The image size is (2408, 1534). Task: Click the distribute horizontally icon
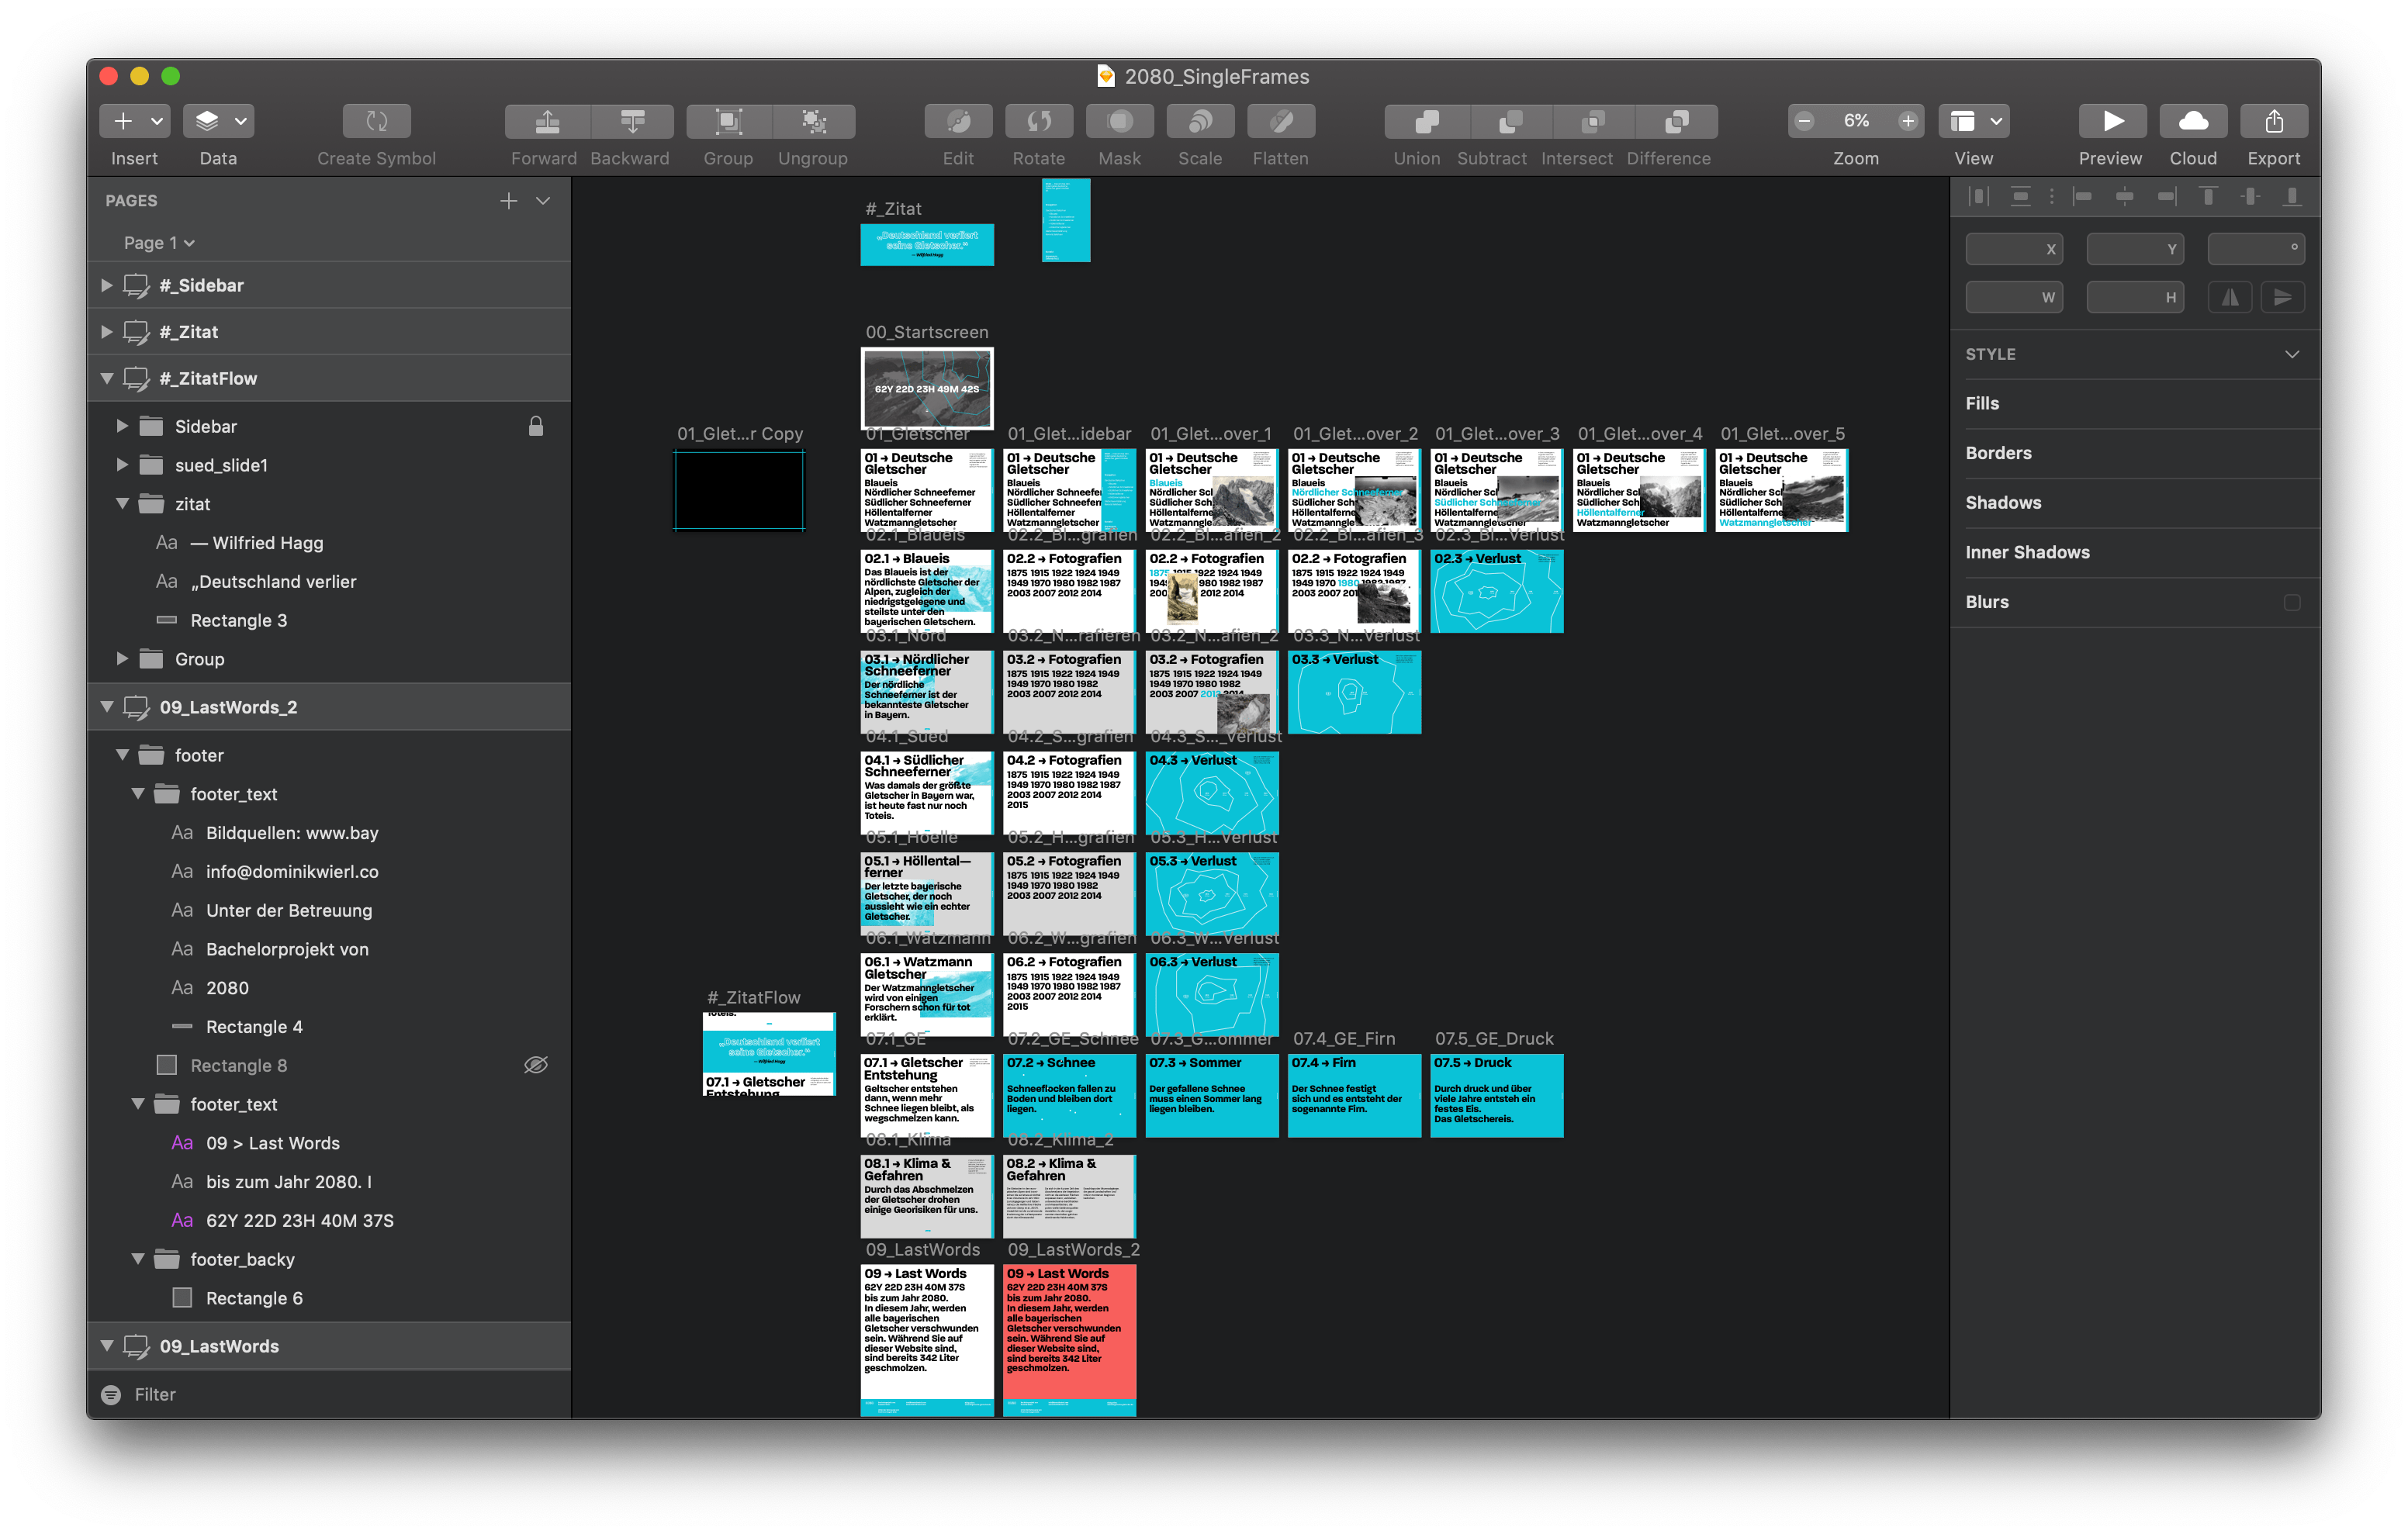point(1978,197)
